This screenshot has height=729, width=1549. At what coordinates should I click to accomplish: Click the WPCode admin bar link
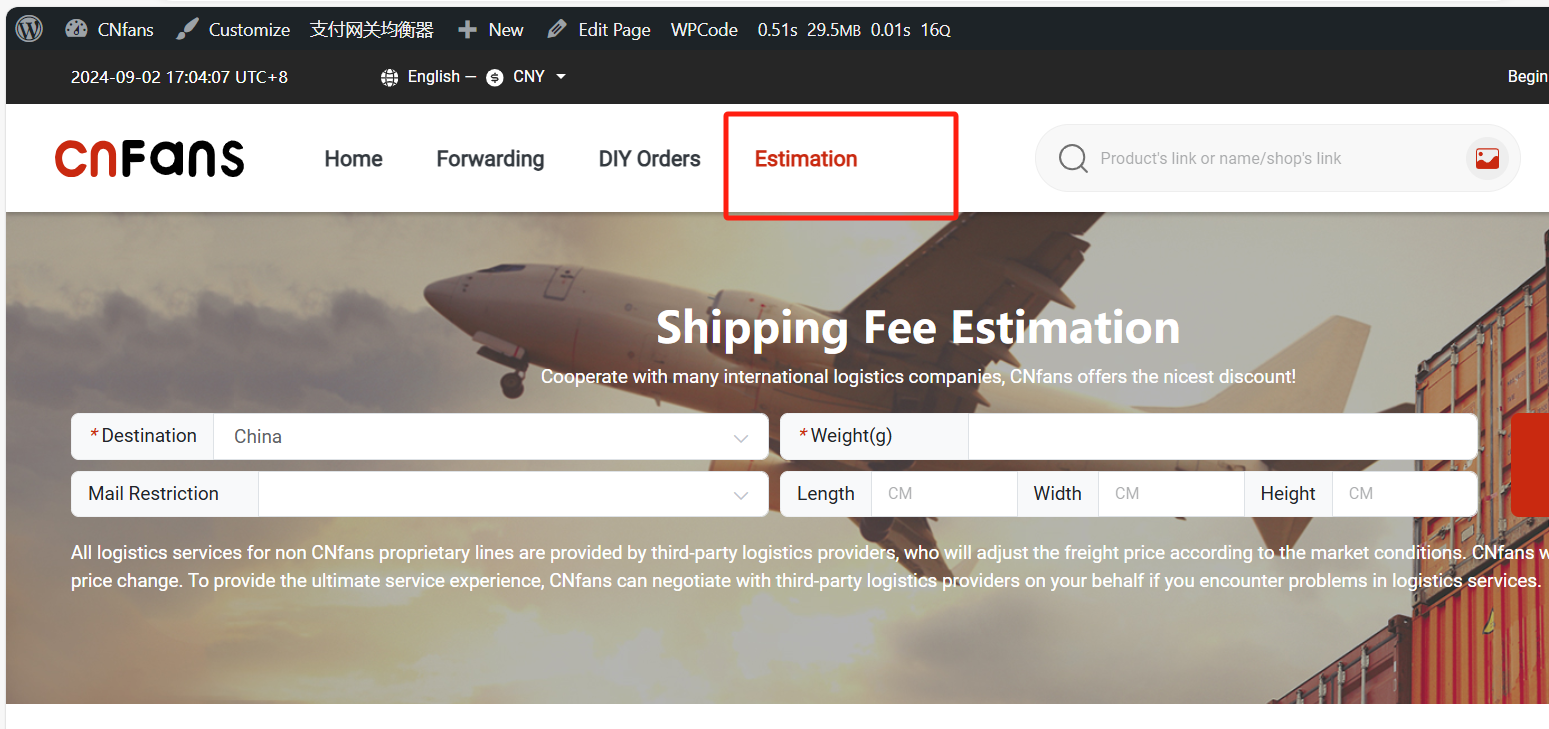(x=704, y=30)
